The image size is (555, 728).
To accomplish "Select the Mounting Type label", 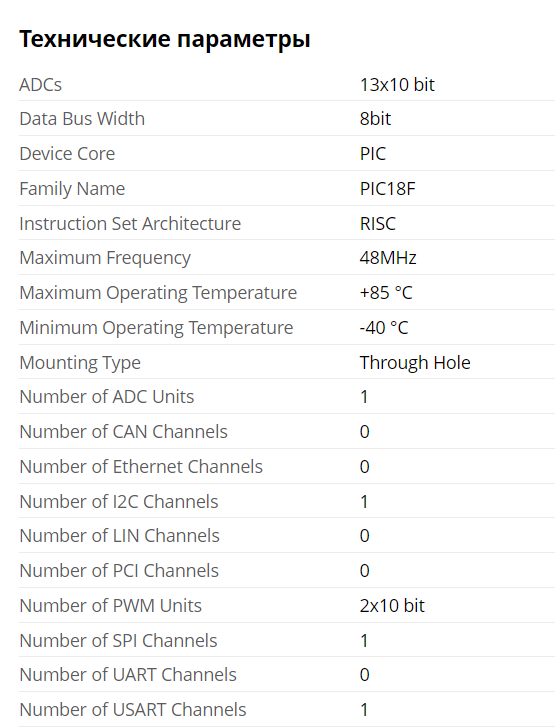I will tap(80, 363).
